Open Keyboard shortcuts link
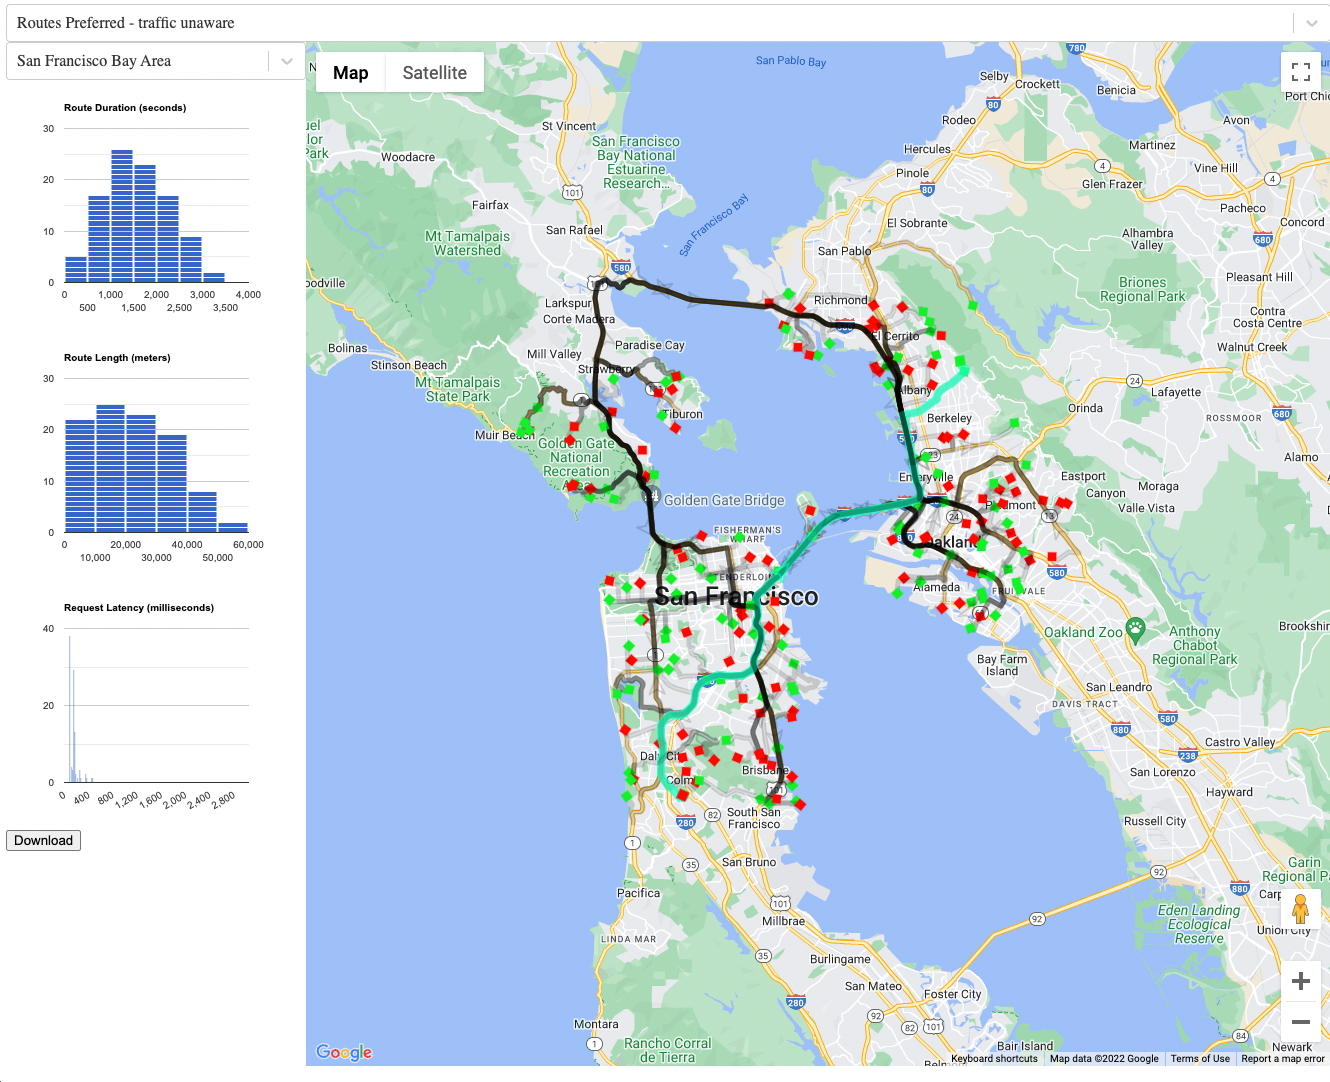 (994, 1058)
